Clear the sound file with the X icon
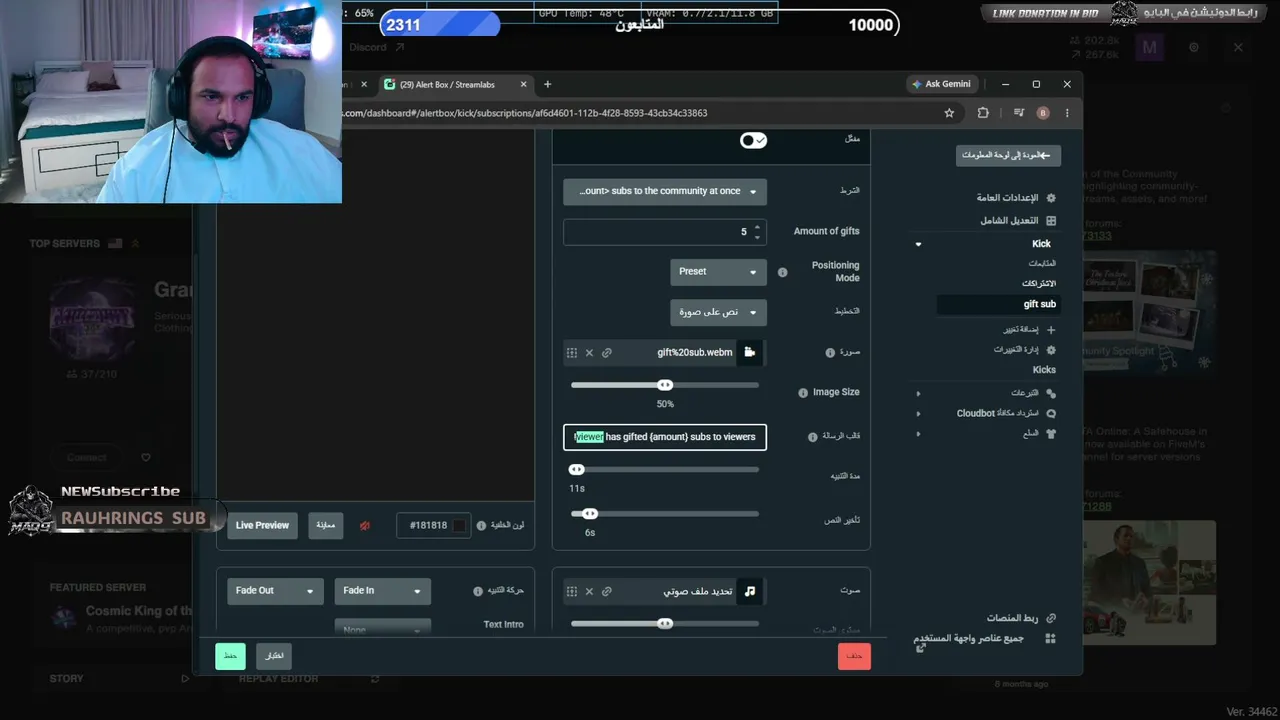Viewport: 1280px width, 720px height. [589, 592]
